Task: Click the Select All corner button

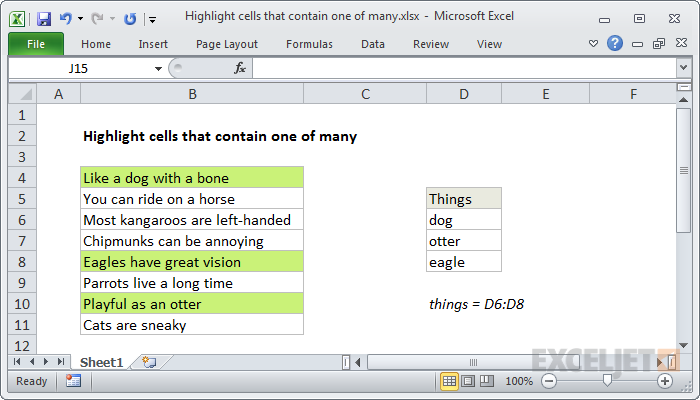Action: pos(22,94)
